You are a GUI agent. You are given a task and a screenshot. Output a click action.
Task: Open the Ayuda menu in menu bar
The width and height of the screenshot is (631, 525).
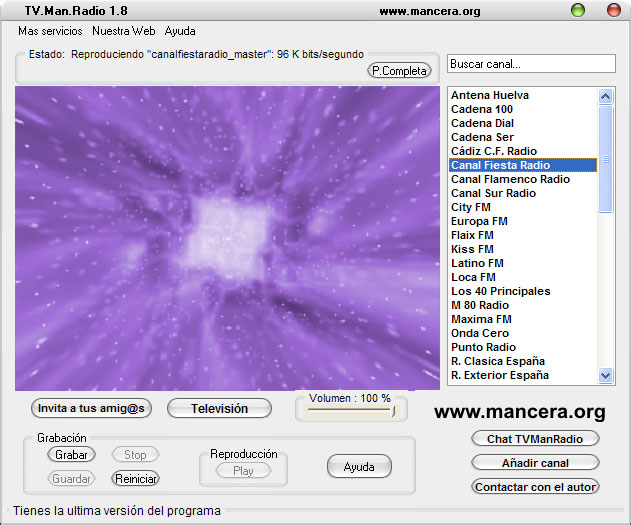coord(180,31)
